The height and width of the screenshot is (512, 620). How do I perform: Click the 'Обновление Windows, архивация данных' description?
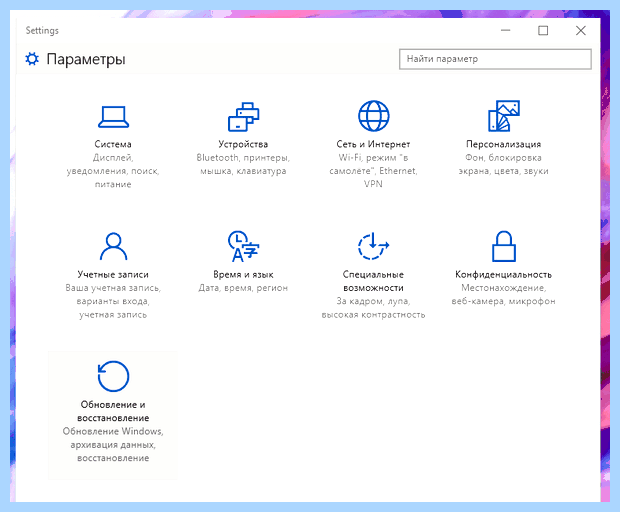tap(113, 445)
